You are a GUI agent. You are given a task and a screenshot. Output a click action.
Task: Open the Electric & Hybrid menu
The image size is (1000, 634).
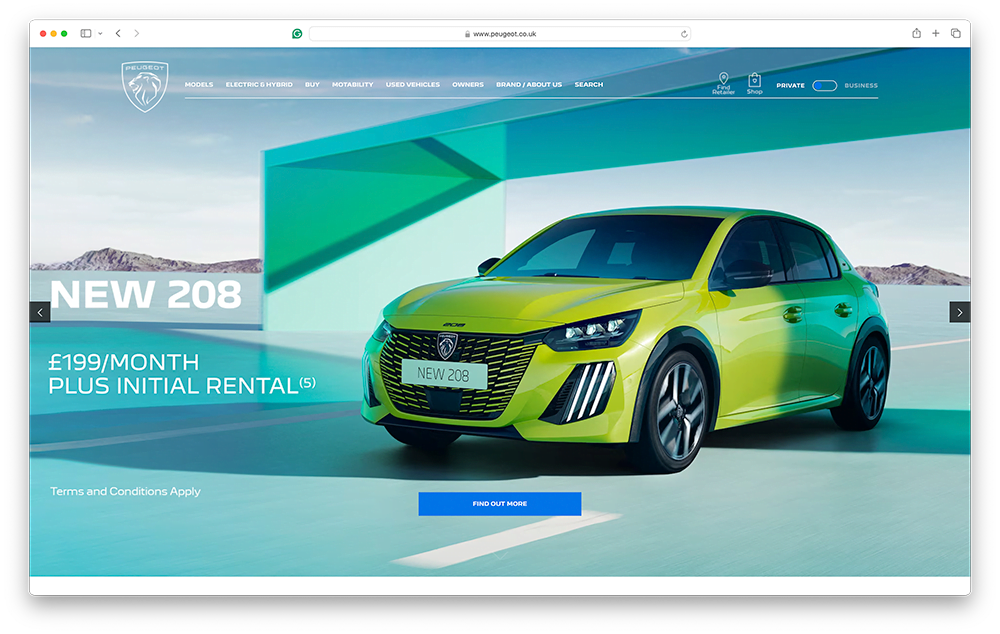[259, 84]
